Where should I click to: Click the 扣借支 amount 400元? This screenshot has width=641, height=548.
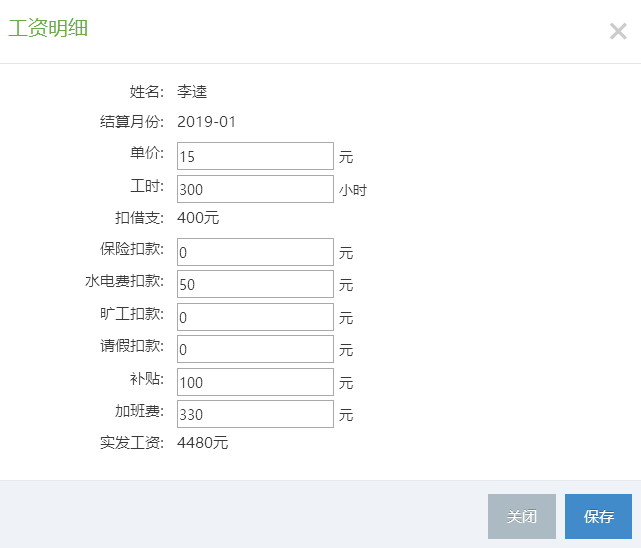198,217
